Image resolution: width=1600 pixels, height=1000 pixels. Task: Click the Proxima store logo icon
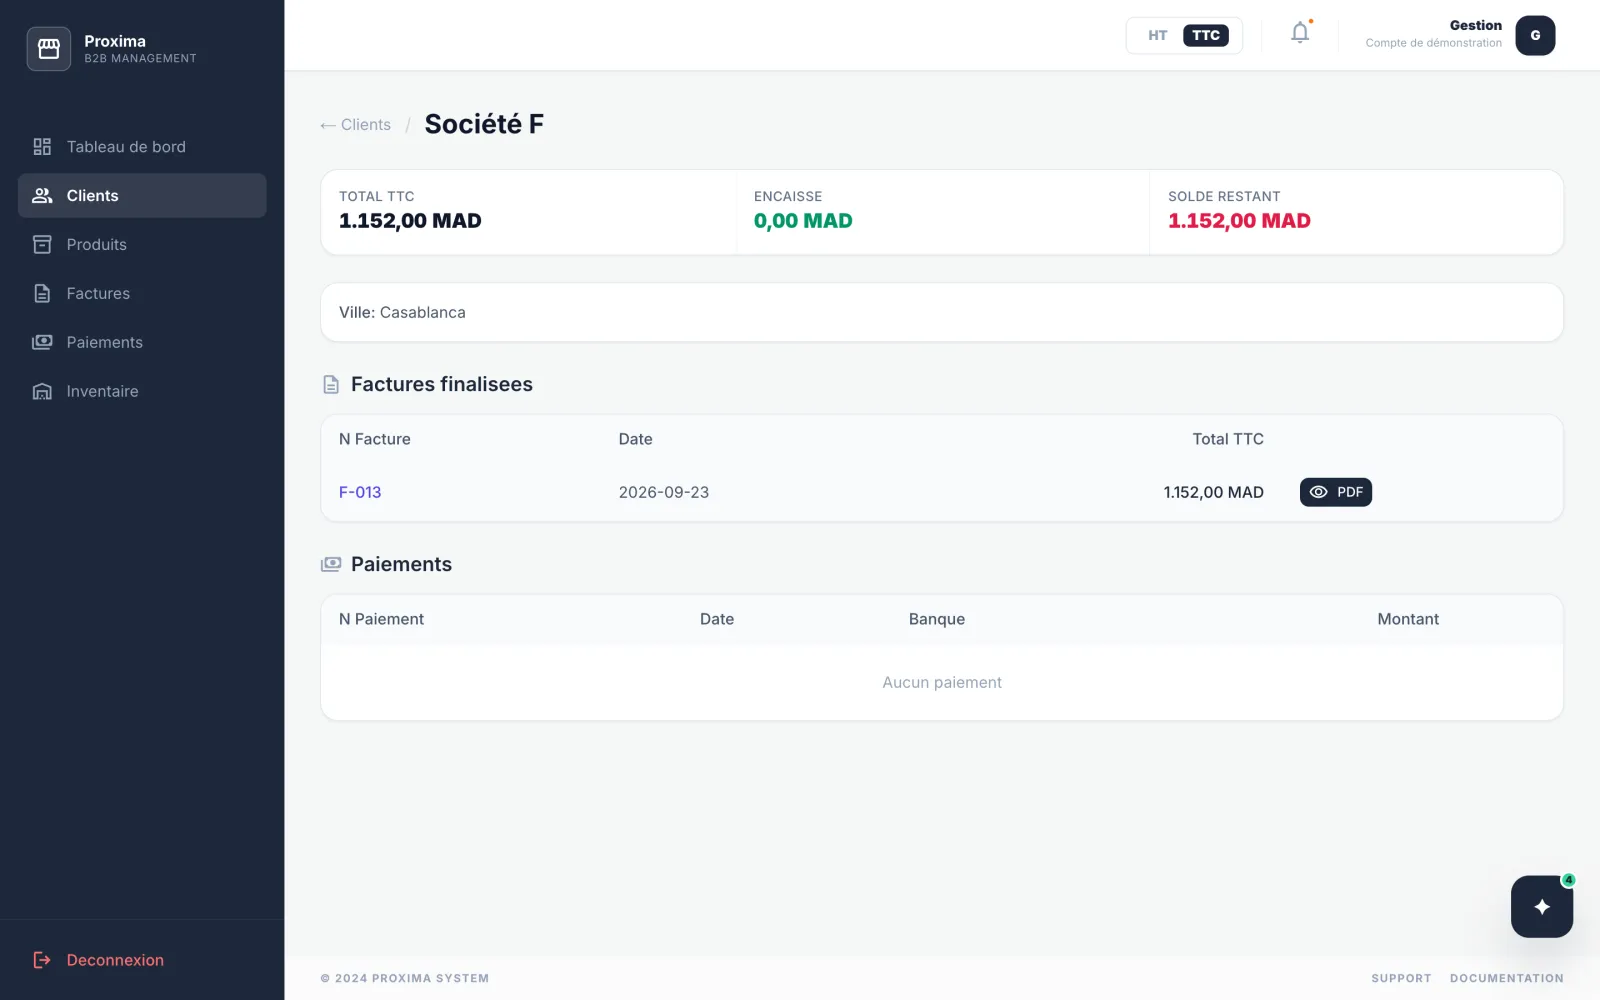coord(48,49)
